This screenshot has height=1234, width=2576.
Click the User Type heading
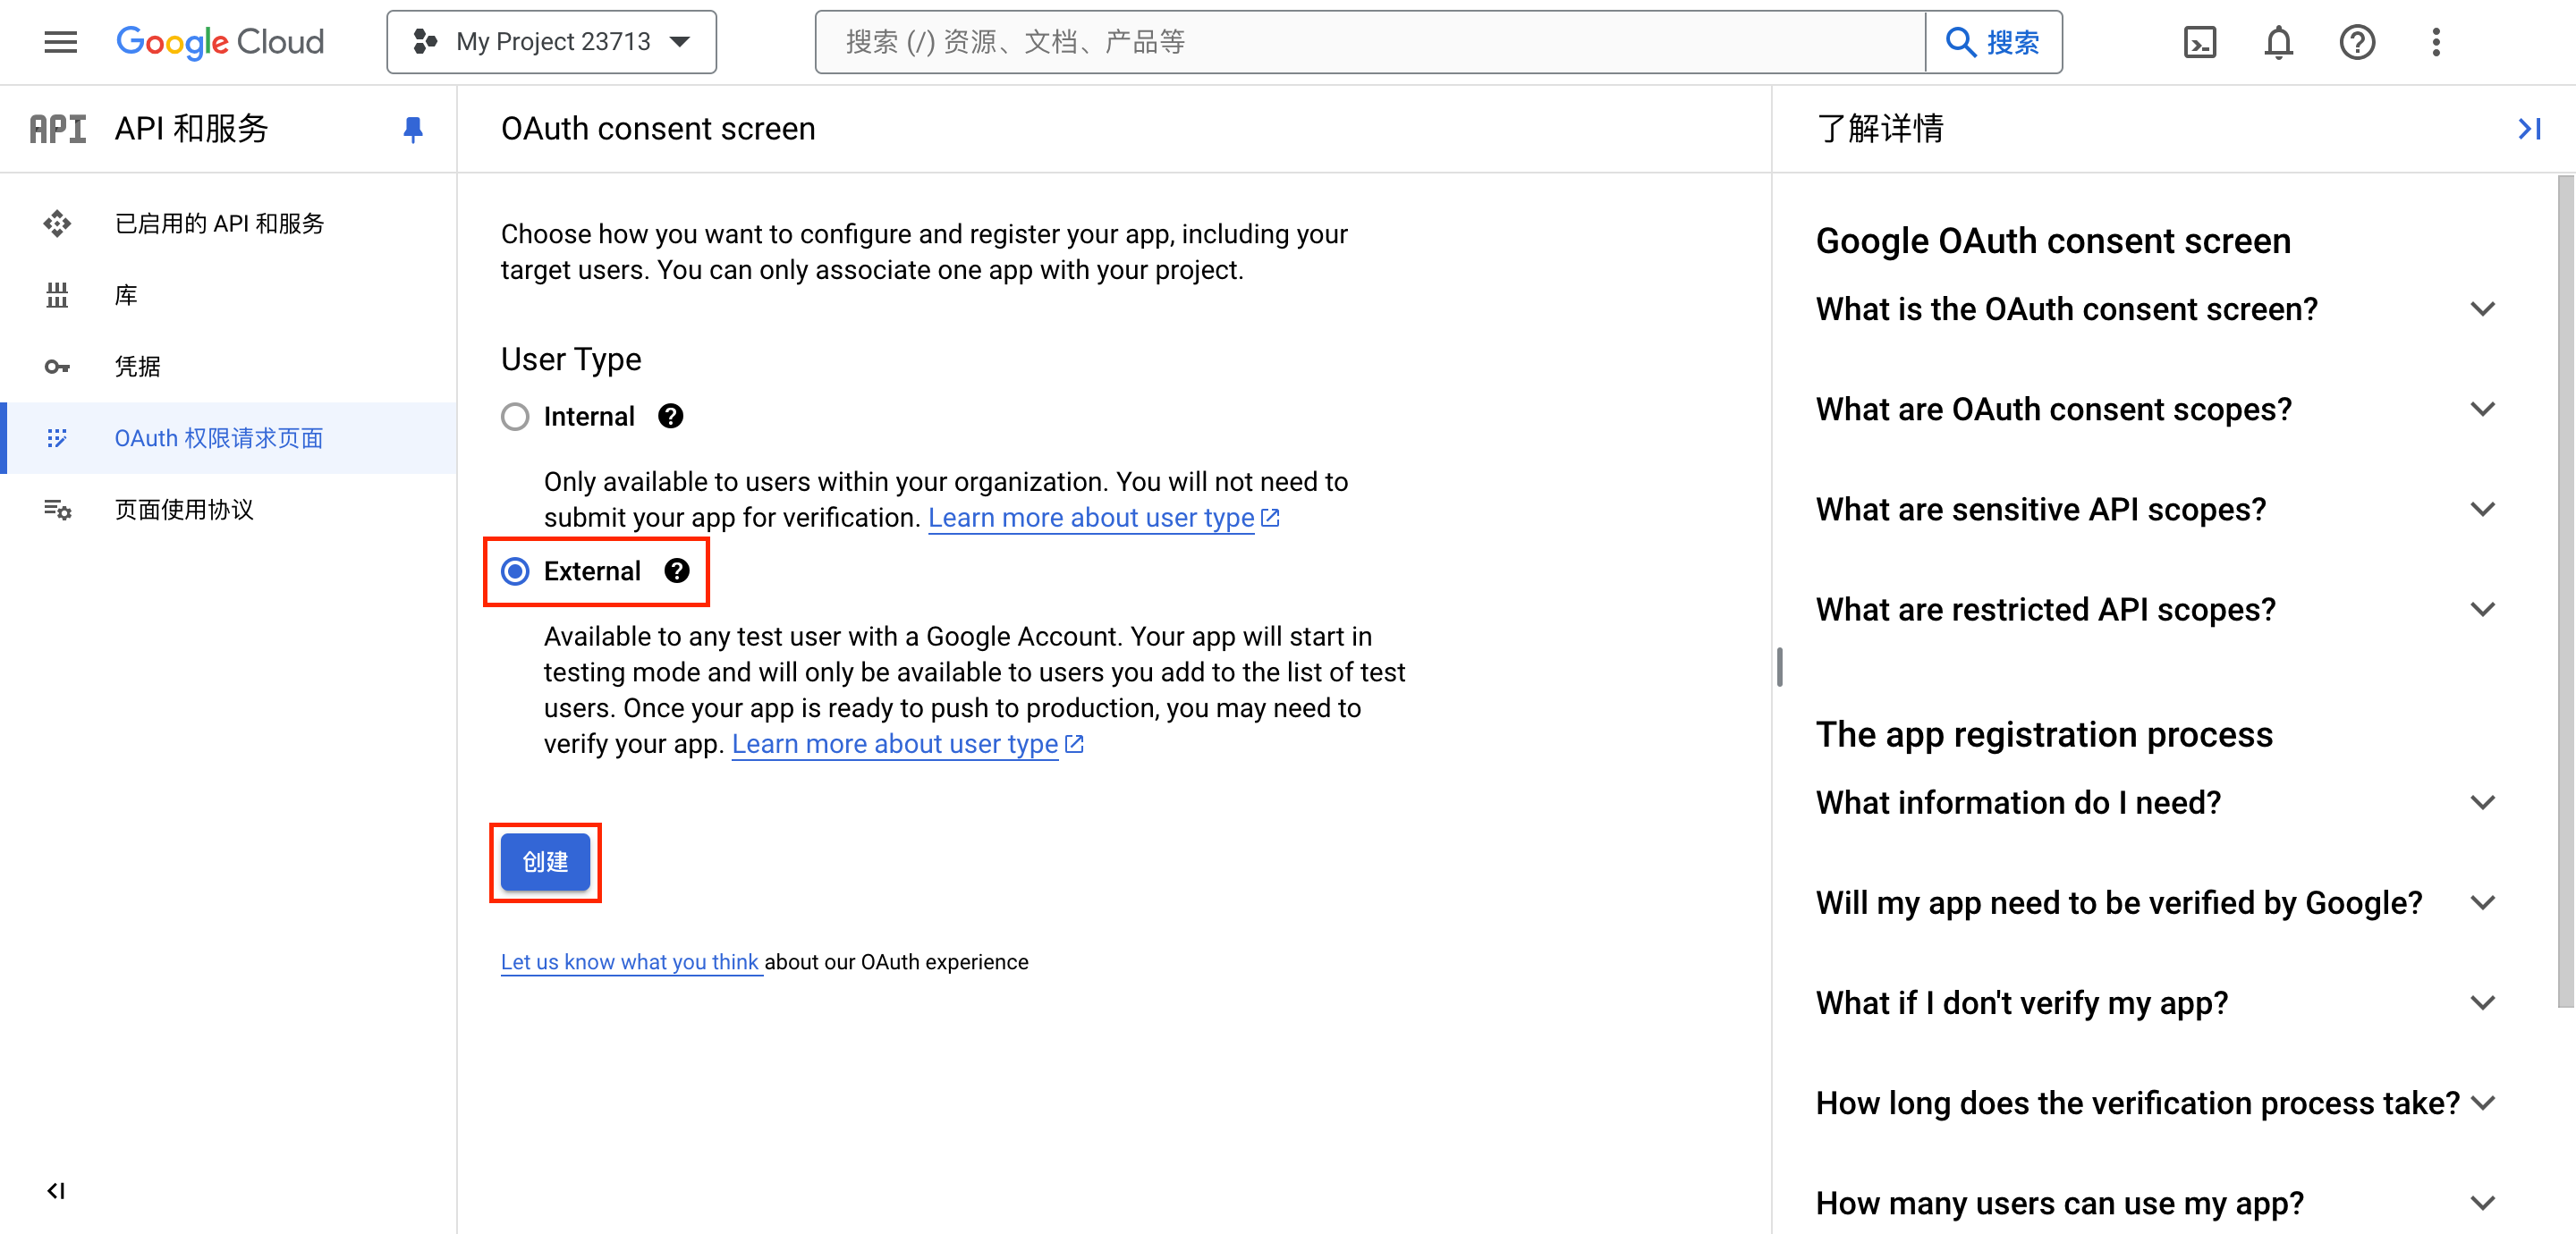[x=571, y=359]
